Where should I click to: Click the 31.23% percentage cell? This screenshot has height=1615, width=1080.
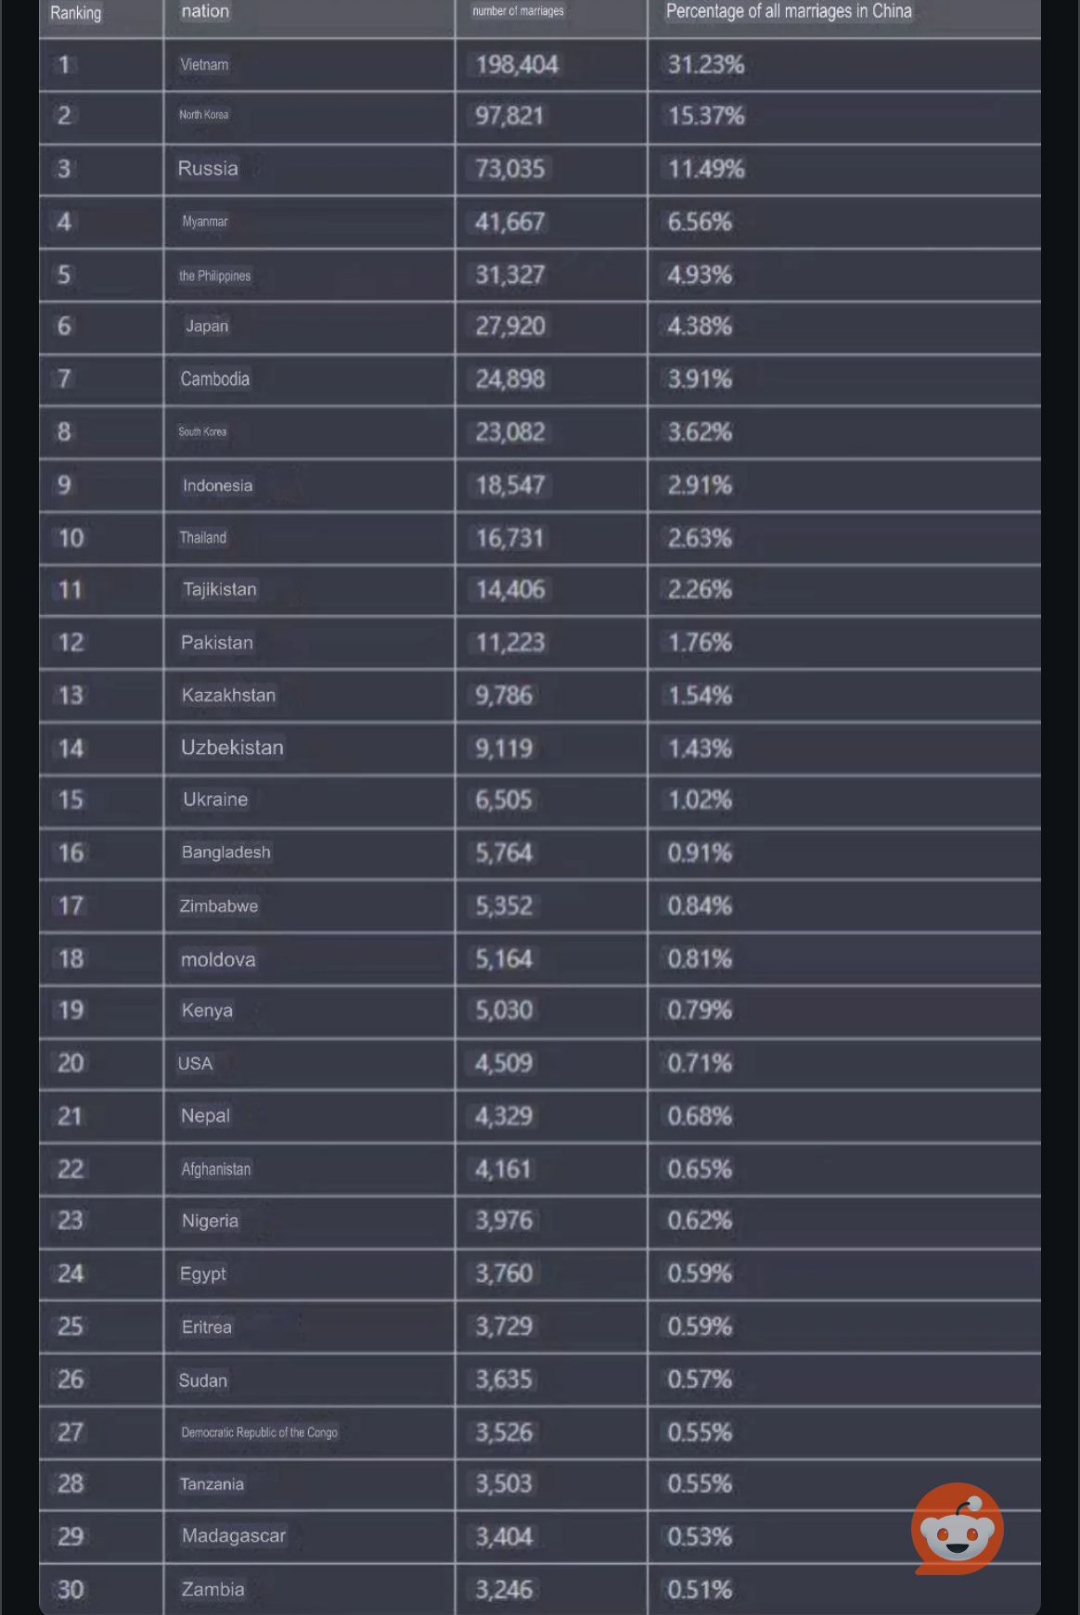pyautogui.click(x=706, y=65)
